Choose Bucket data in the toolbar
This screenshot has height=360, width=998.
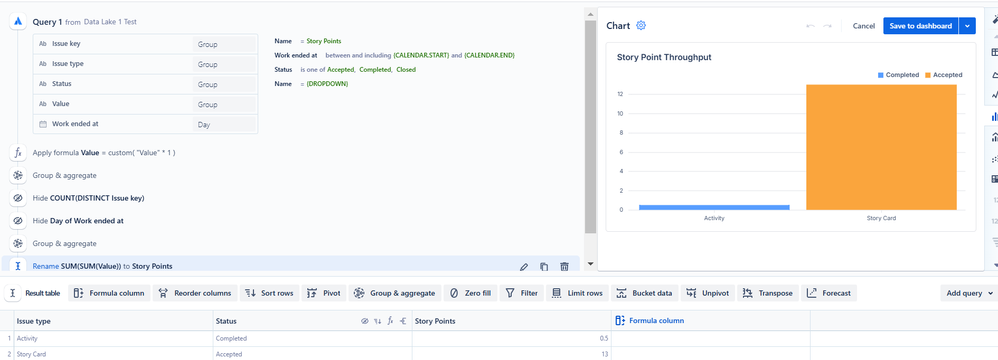coord(644,293)
